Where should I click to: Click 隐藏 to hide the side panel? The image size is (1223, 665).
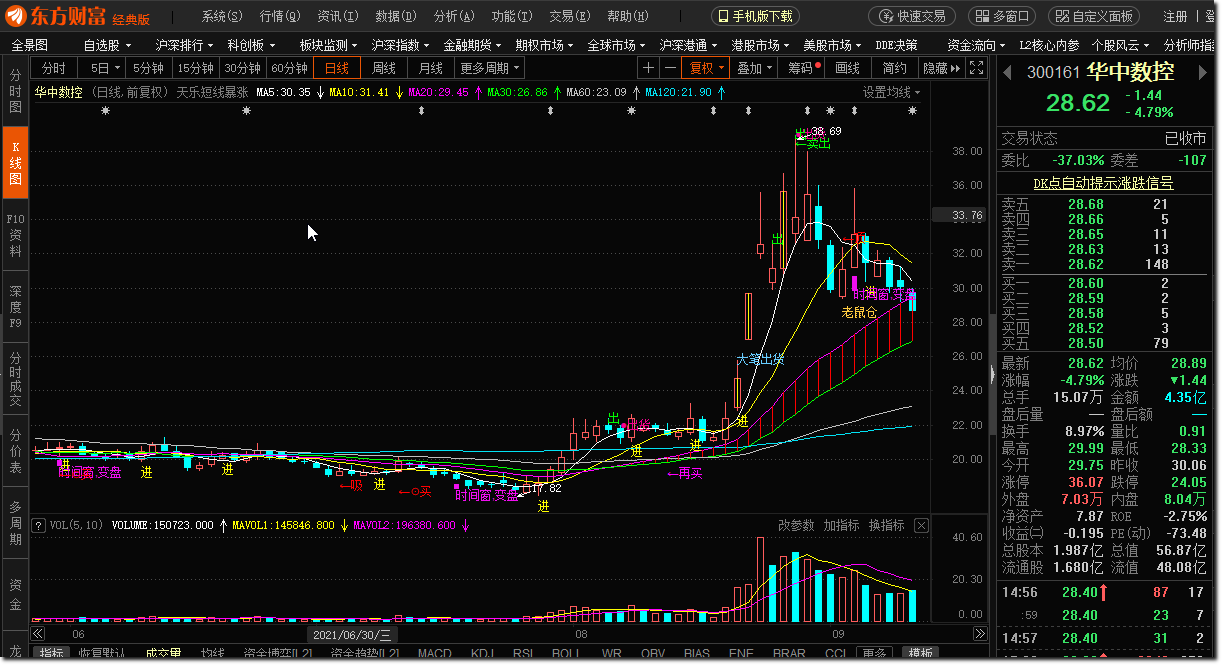pos(941,67)
